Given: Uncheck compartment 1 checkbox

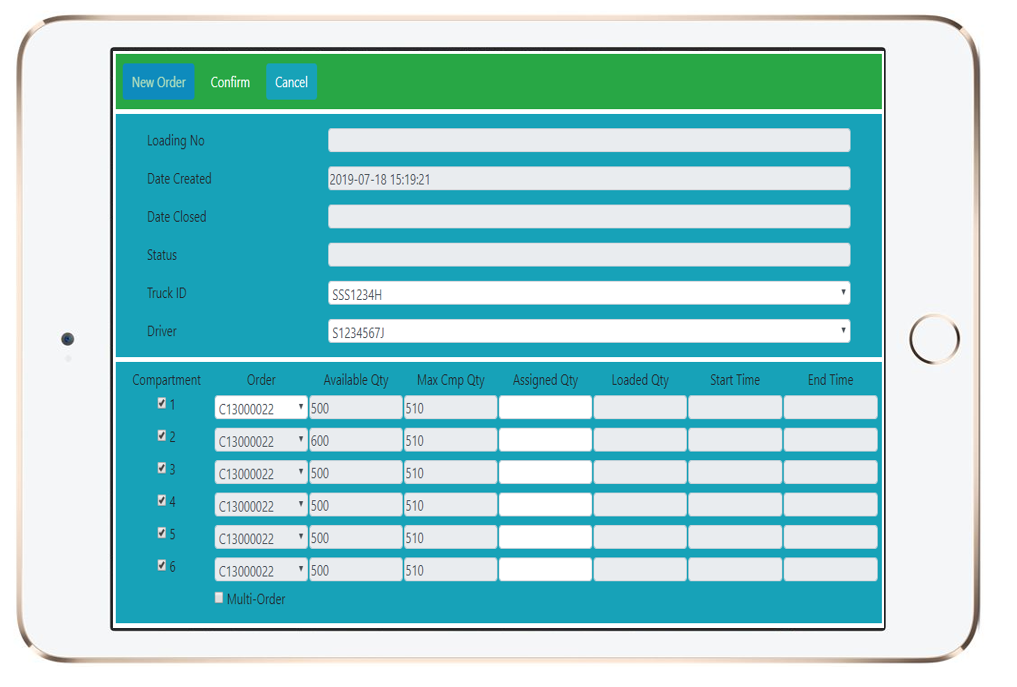Looking at the screenshot, I should 162,404.
